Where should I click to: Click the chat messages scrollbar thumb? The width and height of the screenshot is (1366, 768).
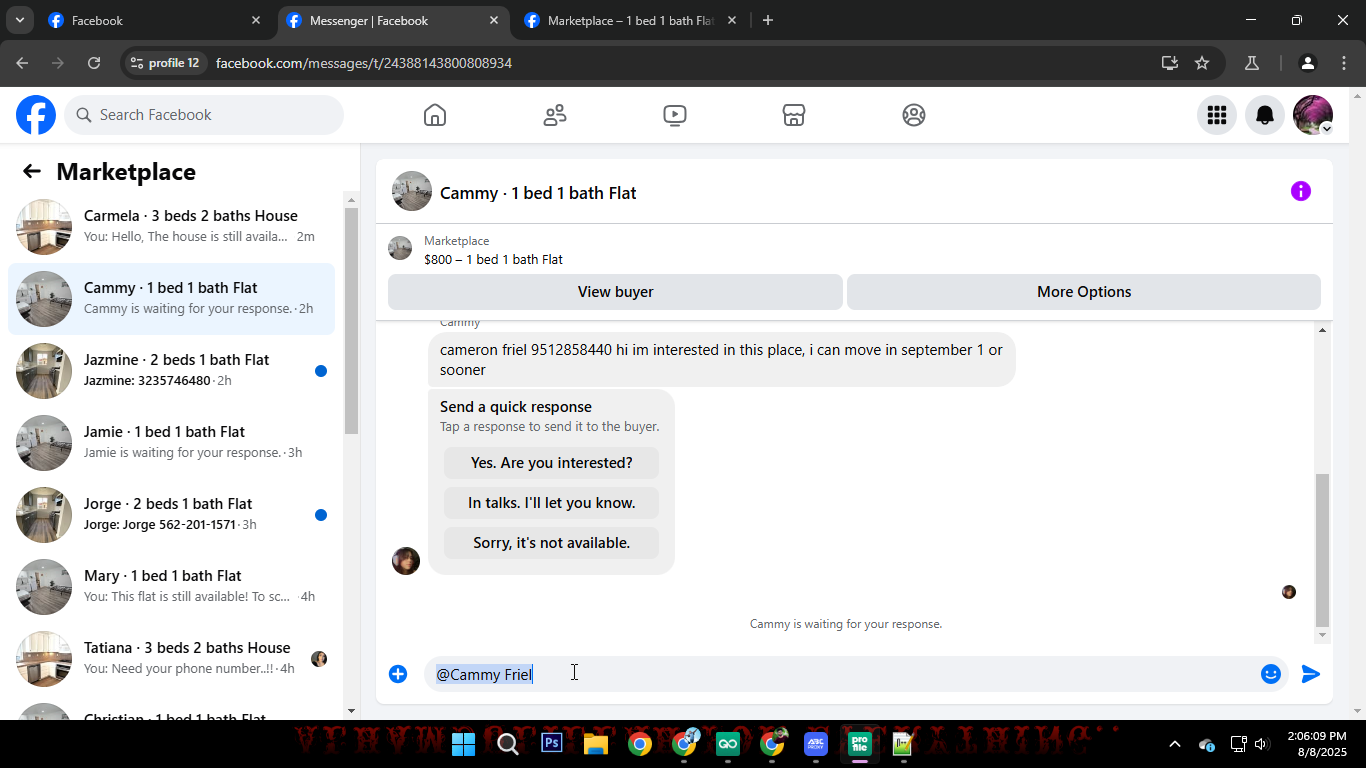click(x=1323, y=549)
